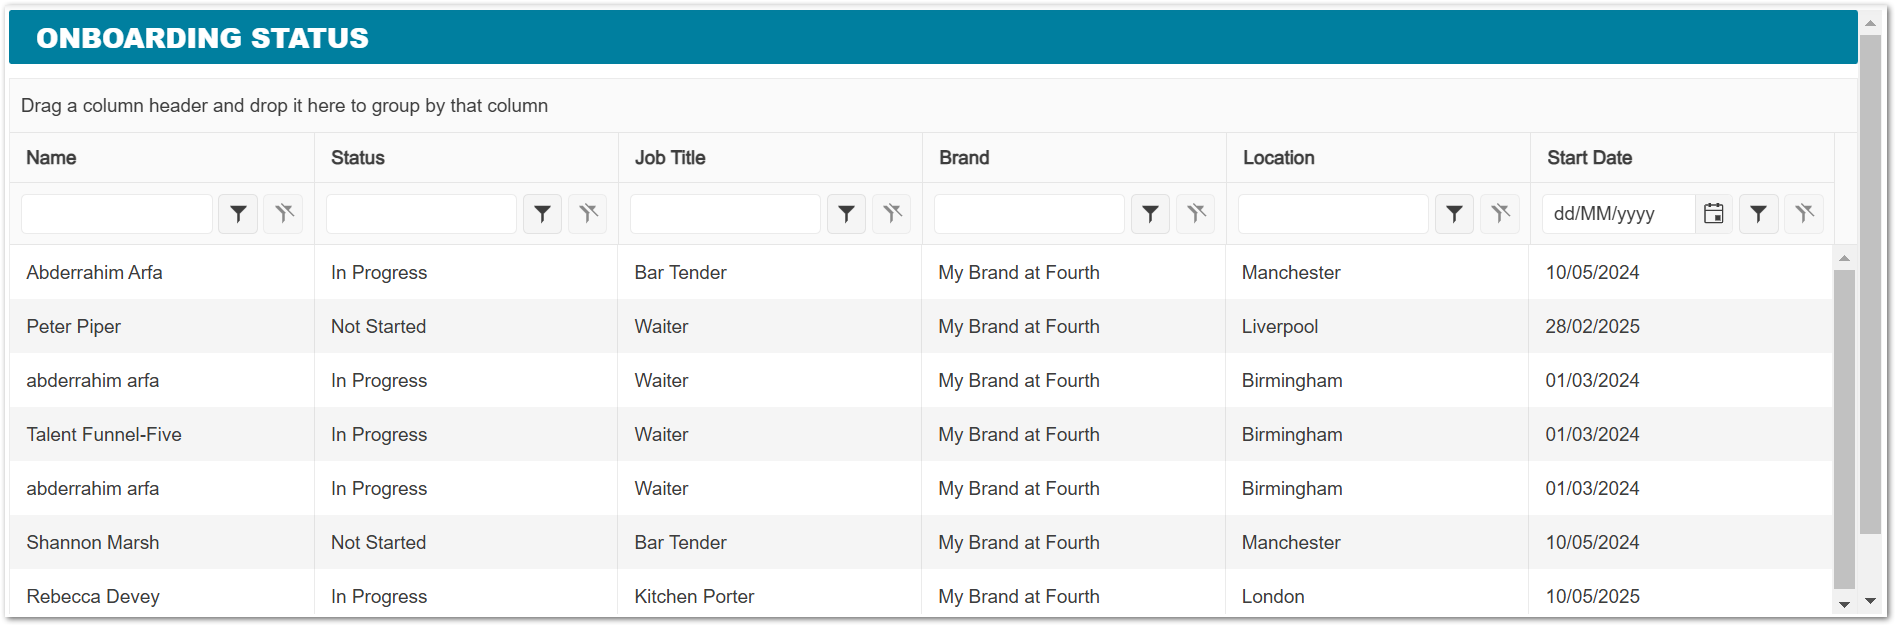Click the grid scroll down arrow

[x=1844, y=604]
